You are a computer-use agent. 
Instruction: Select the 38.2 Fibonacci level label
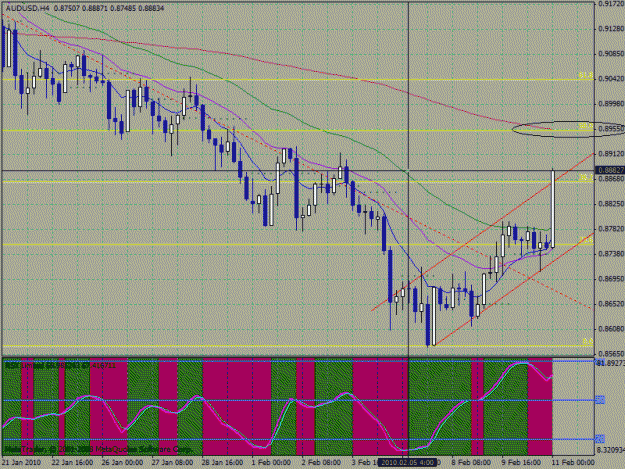[x=586, y=178]
